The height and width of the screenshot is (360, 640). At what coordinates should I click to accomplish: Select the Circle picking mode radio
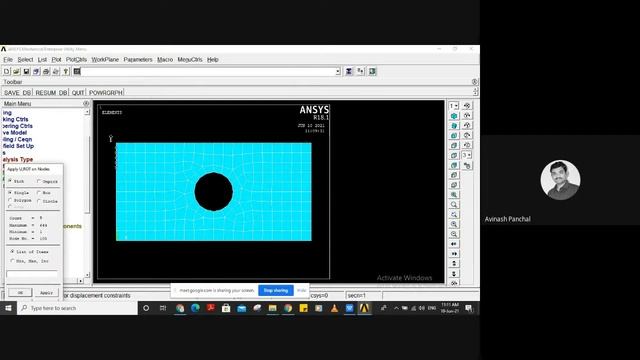(39, 201)
